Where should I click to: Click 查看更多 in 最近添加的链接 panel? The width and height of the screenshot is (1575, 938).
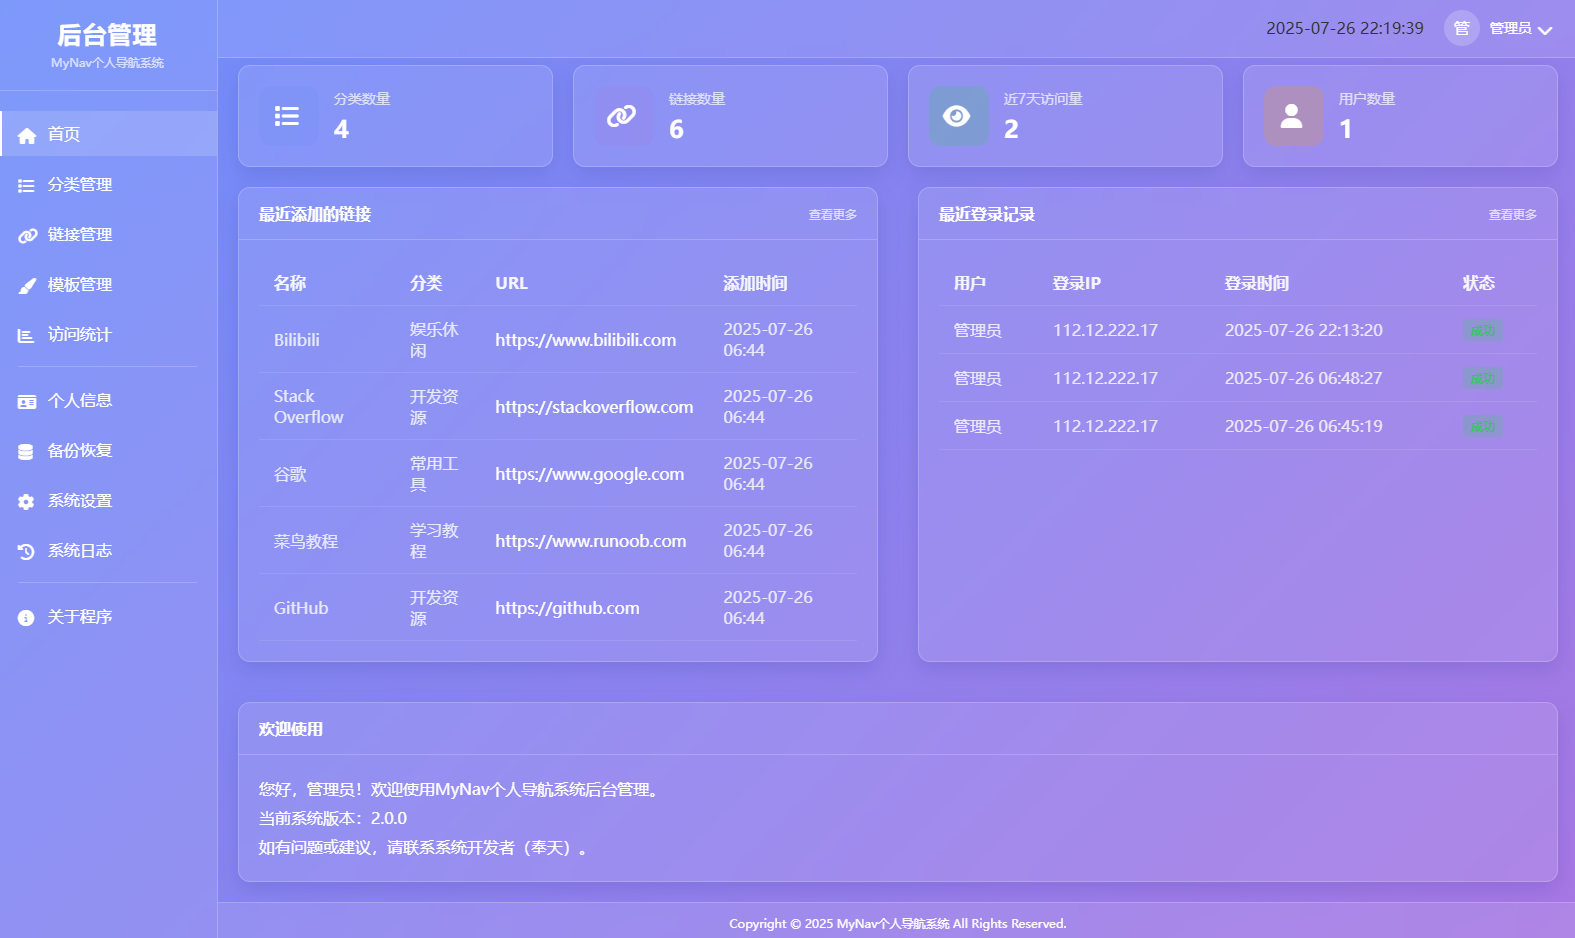832,215
